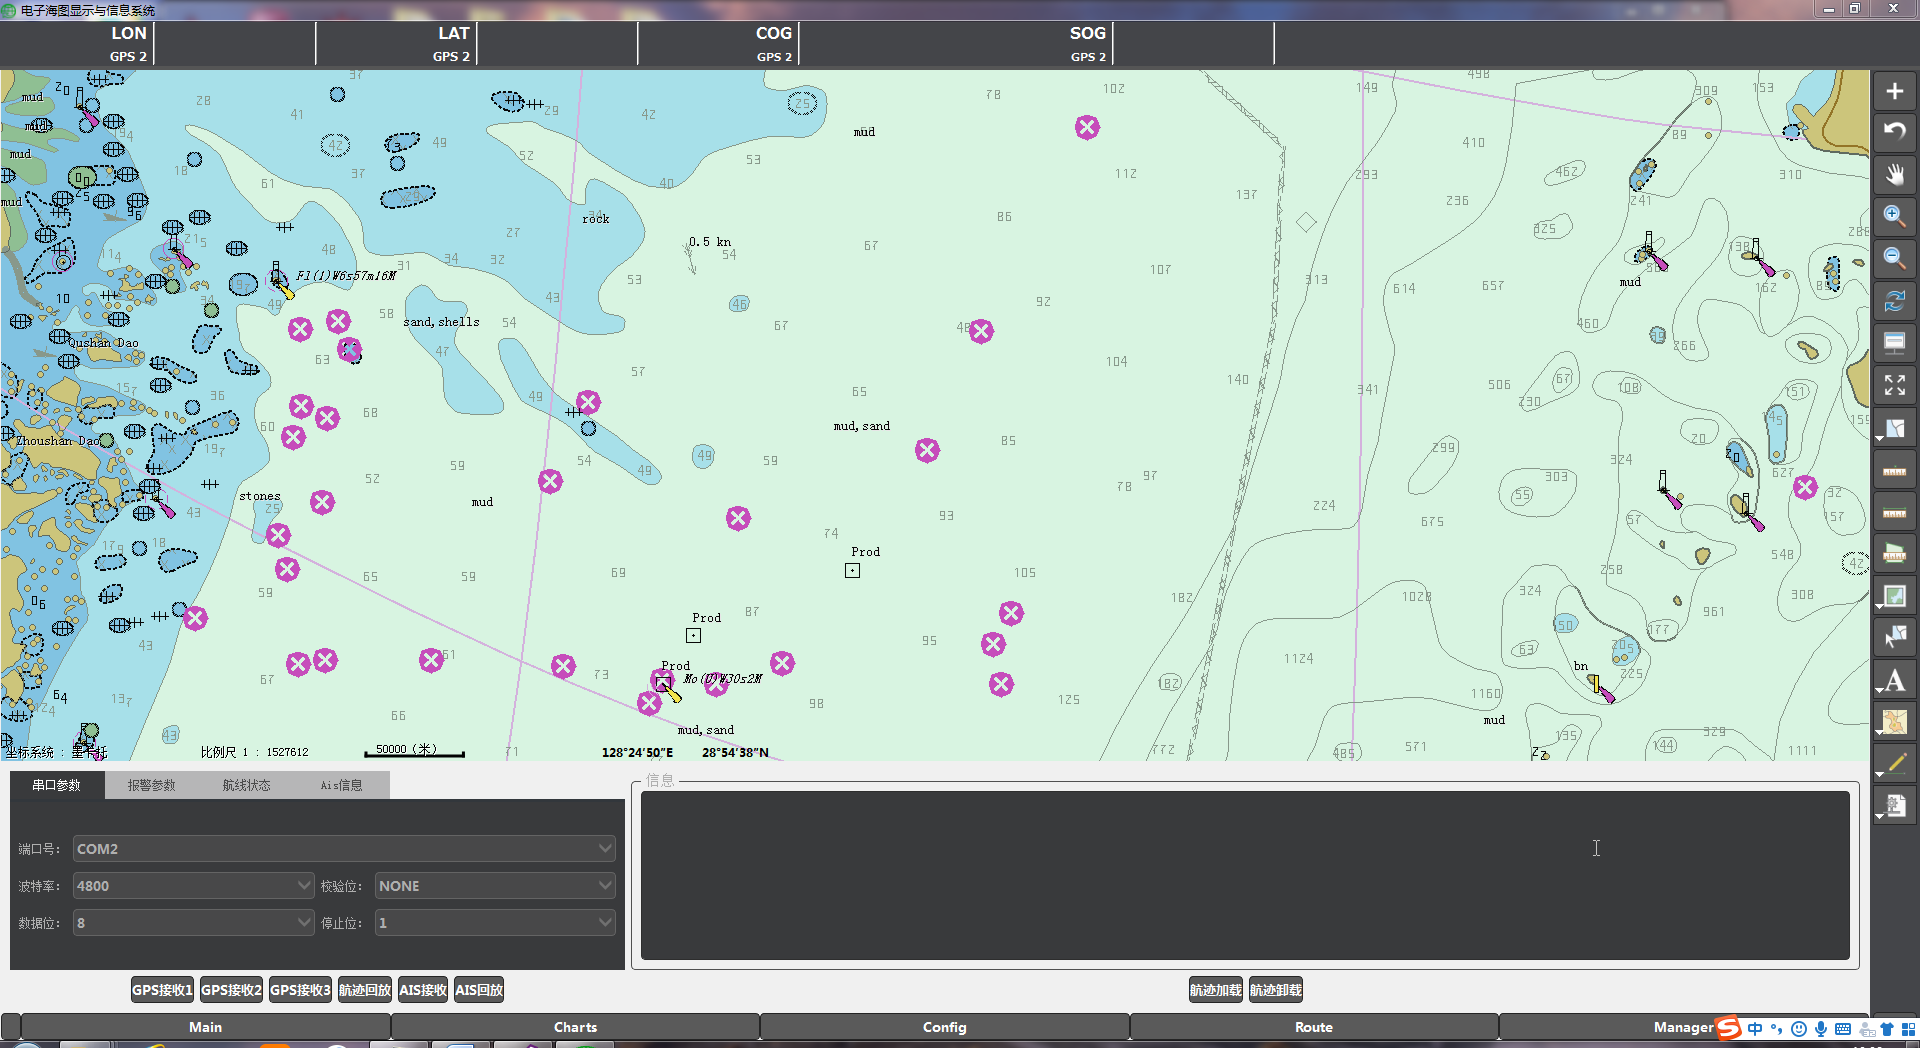Click the 28°54'38"N latitude readout

tap(735, 753)
